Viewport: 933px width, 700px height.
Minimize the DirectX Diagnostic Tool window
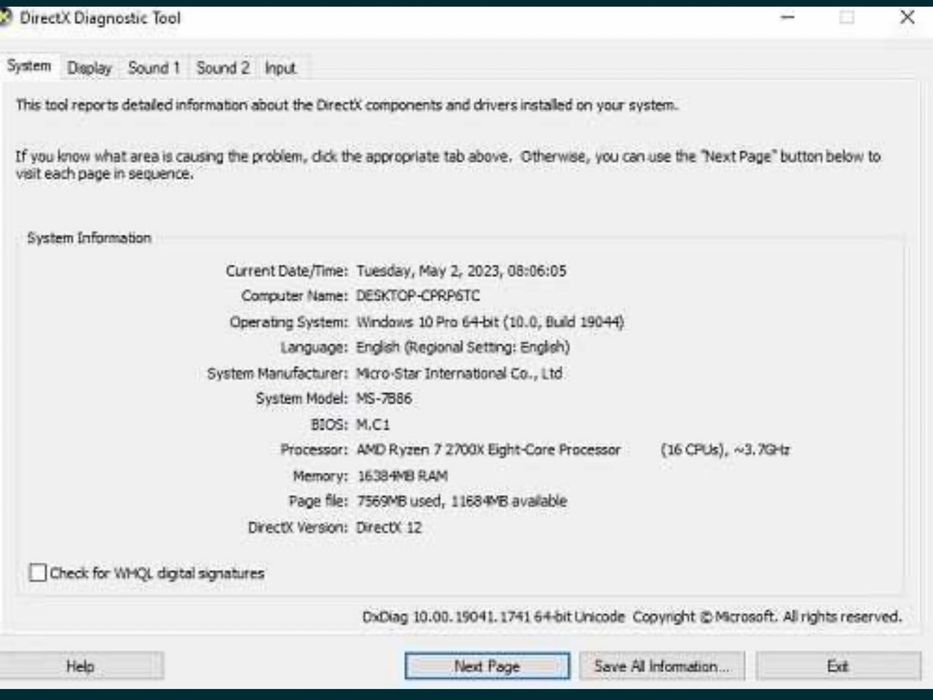coord(787,17)
